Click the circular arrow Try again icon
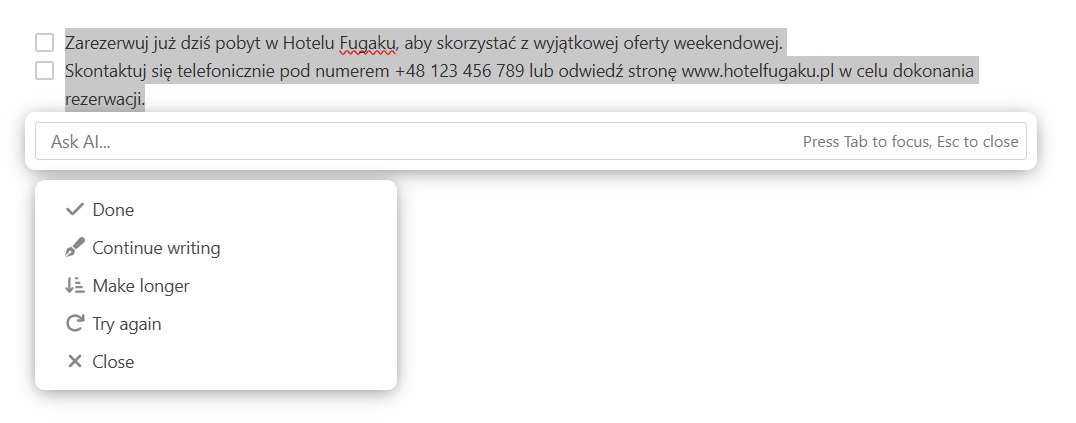The height and width of the screenshot is (423, 1076). coord(74,323)
